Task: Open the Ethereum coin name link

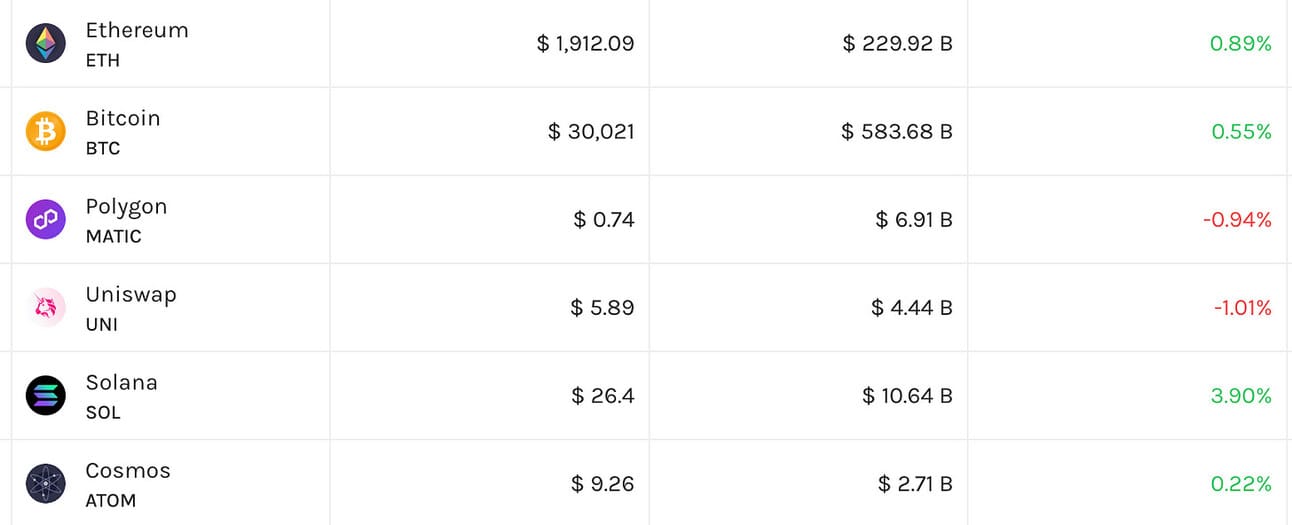Action: [137, 31]
